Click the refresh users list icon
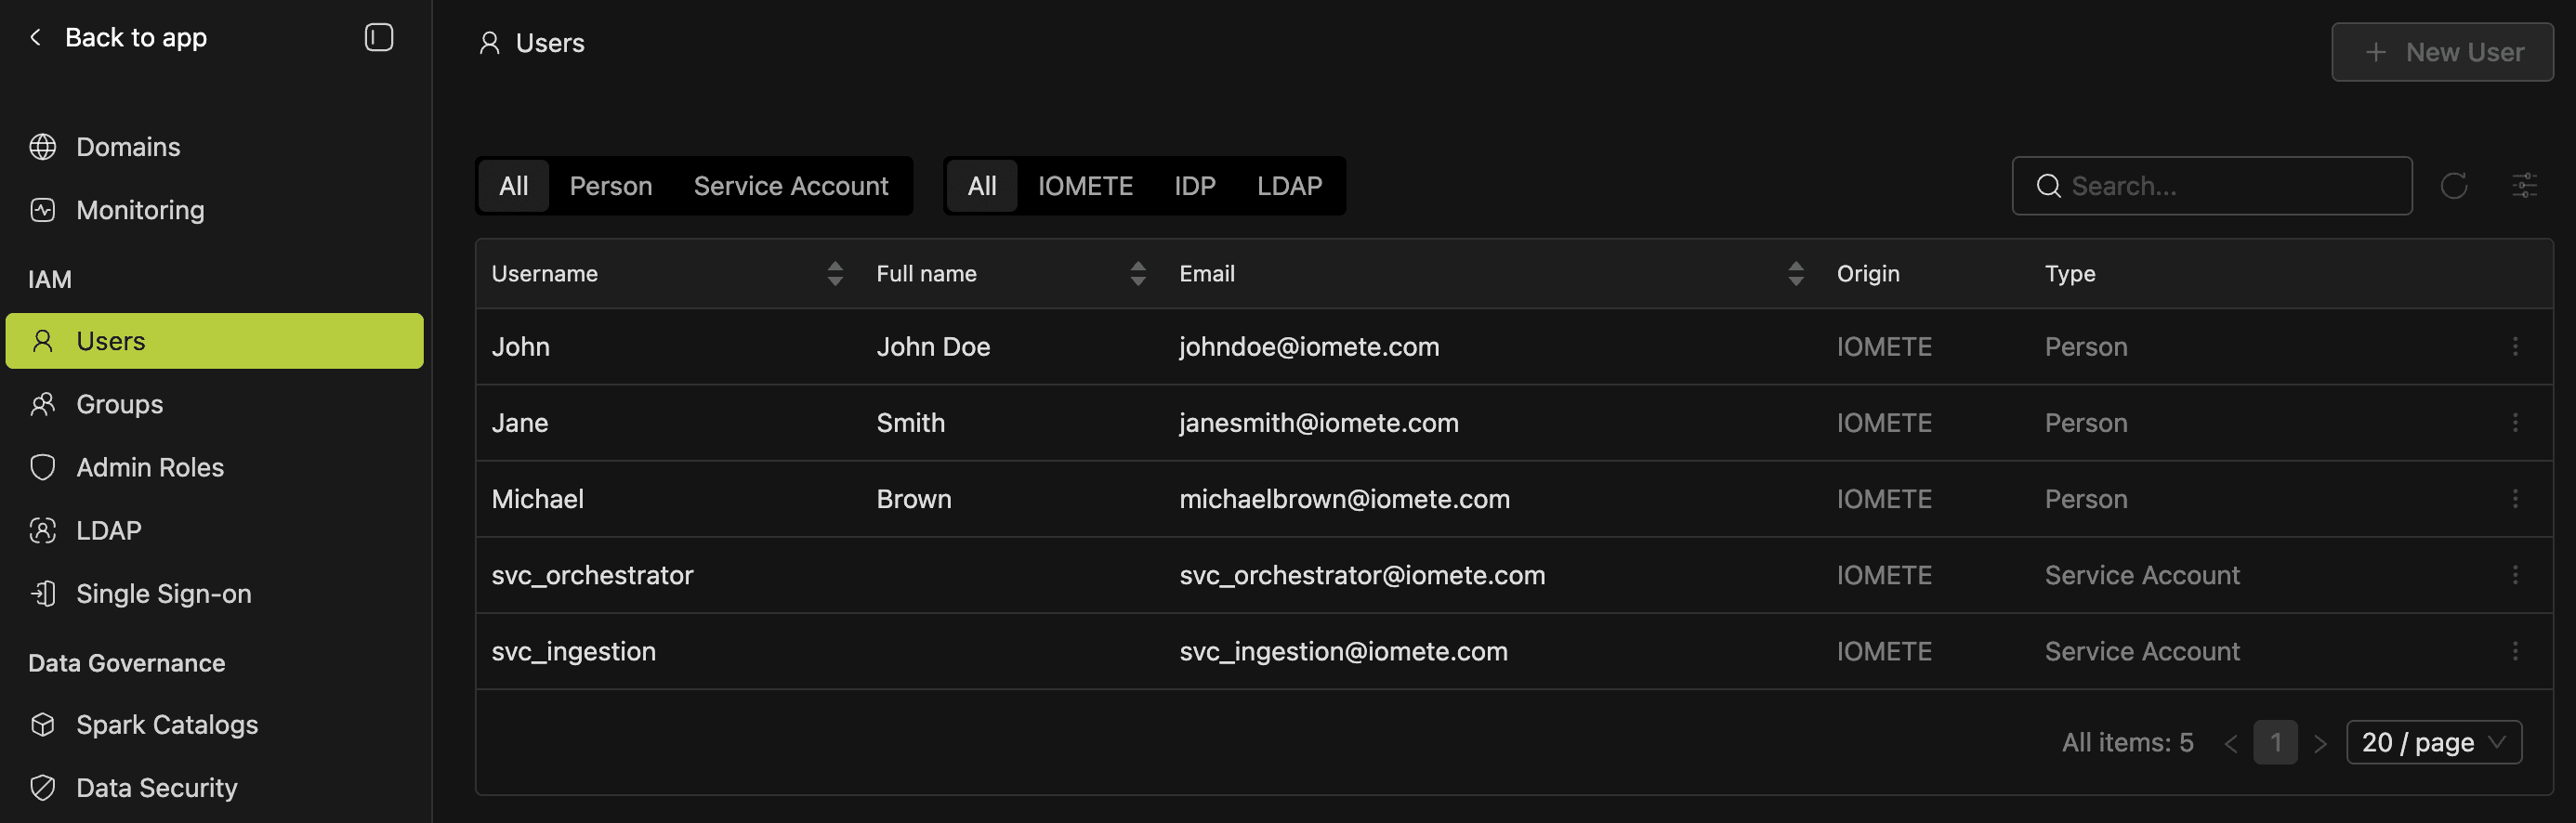The width and height of the screenshot is (2576, 823). click(x=2453, y=186)
